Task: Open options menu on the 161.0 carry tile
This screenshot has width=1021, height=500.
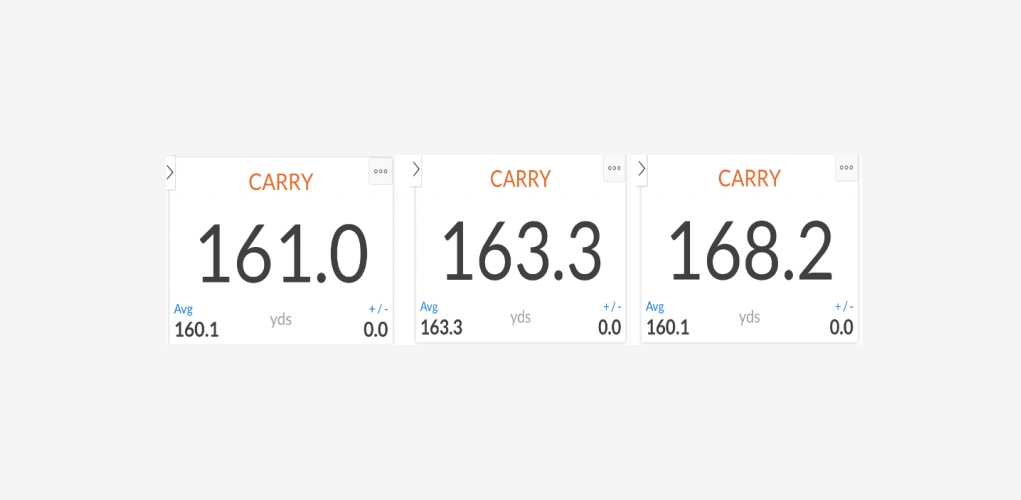Action: (381, 171)
